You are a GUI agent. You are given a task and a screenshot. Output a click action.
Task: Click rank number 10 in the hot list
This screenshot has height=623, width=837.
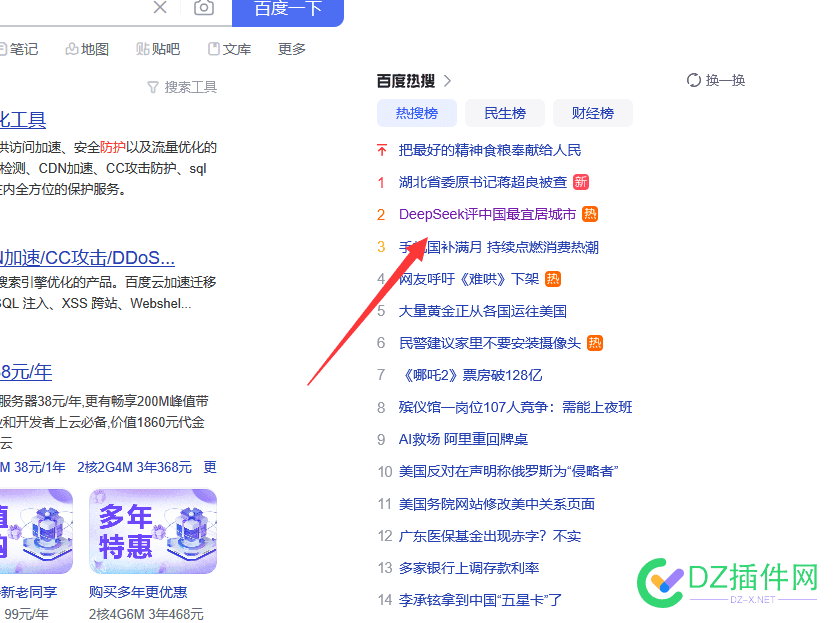coord(385,471)
